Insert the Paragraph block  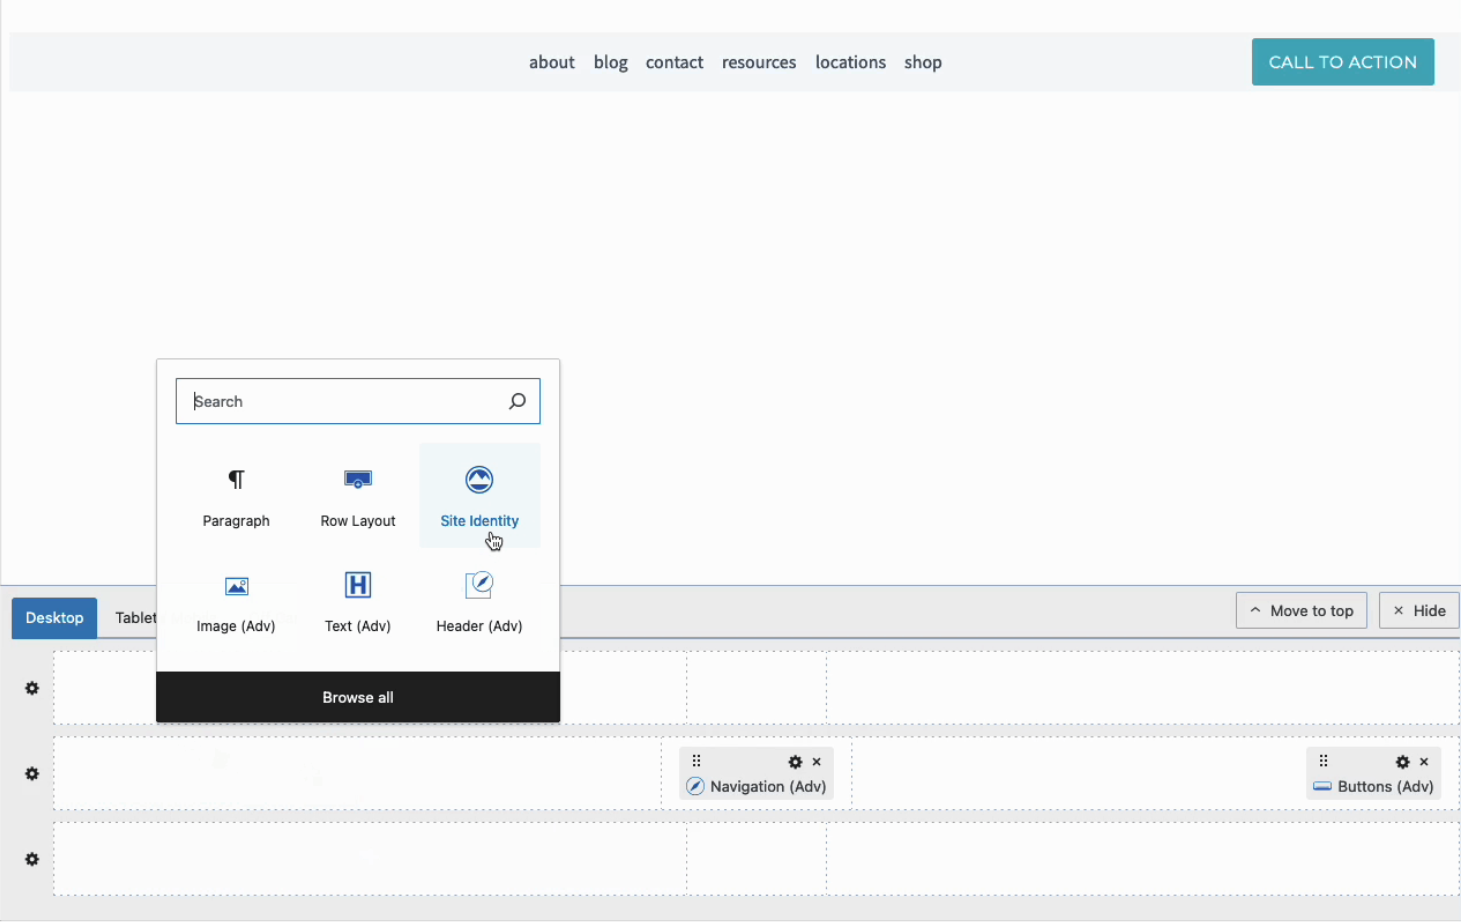236,496
